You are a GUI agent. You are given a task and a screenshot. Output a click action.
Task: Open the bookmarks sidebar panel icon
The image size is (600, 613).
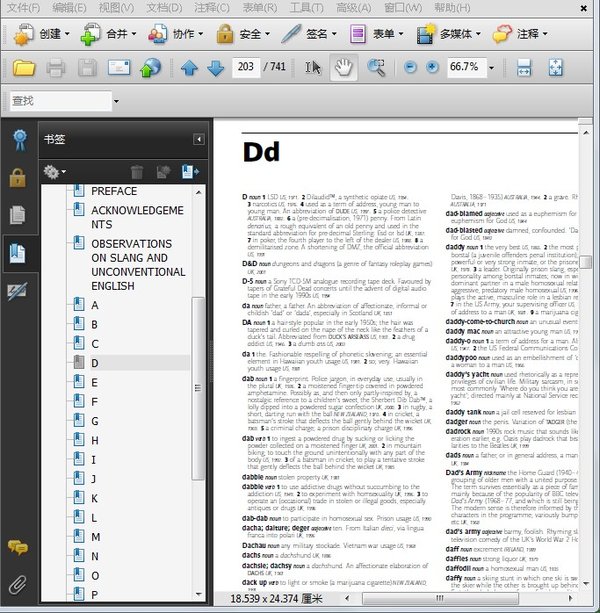click(18, 253)
